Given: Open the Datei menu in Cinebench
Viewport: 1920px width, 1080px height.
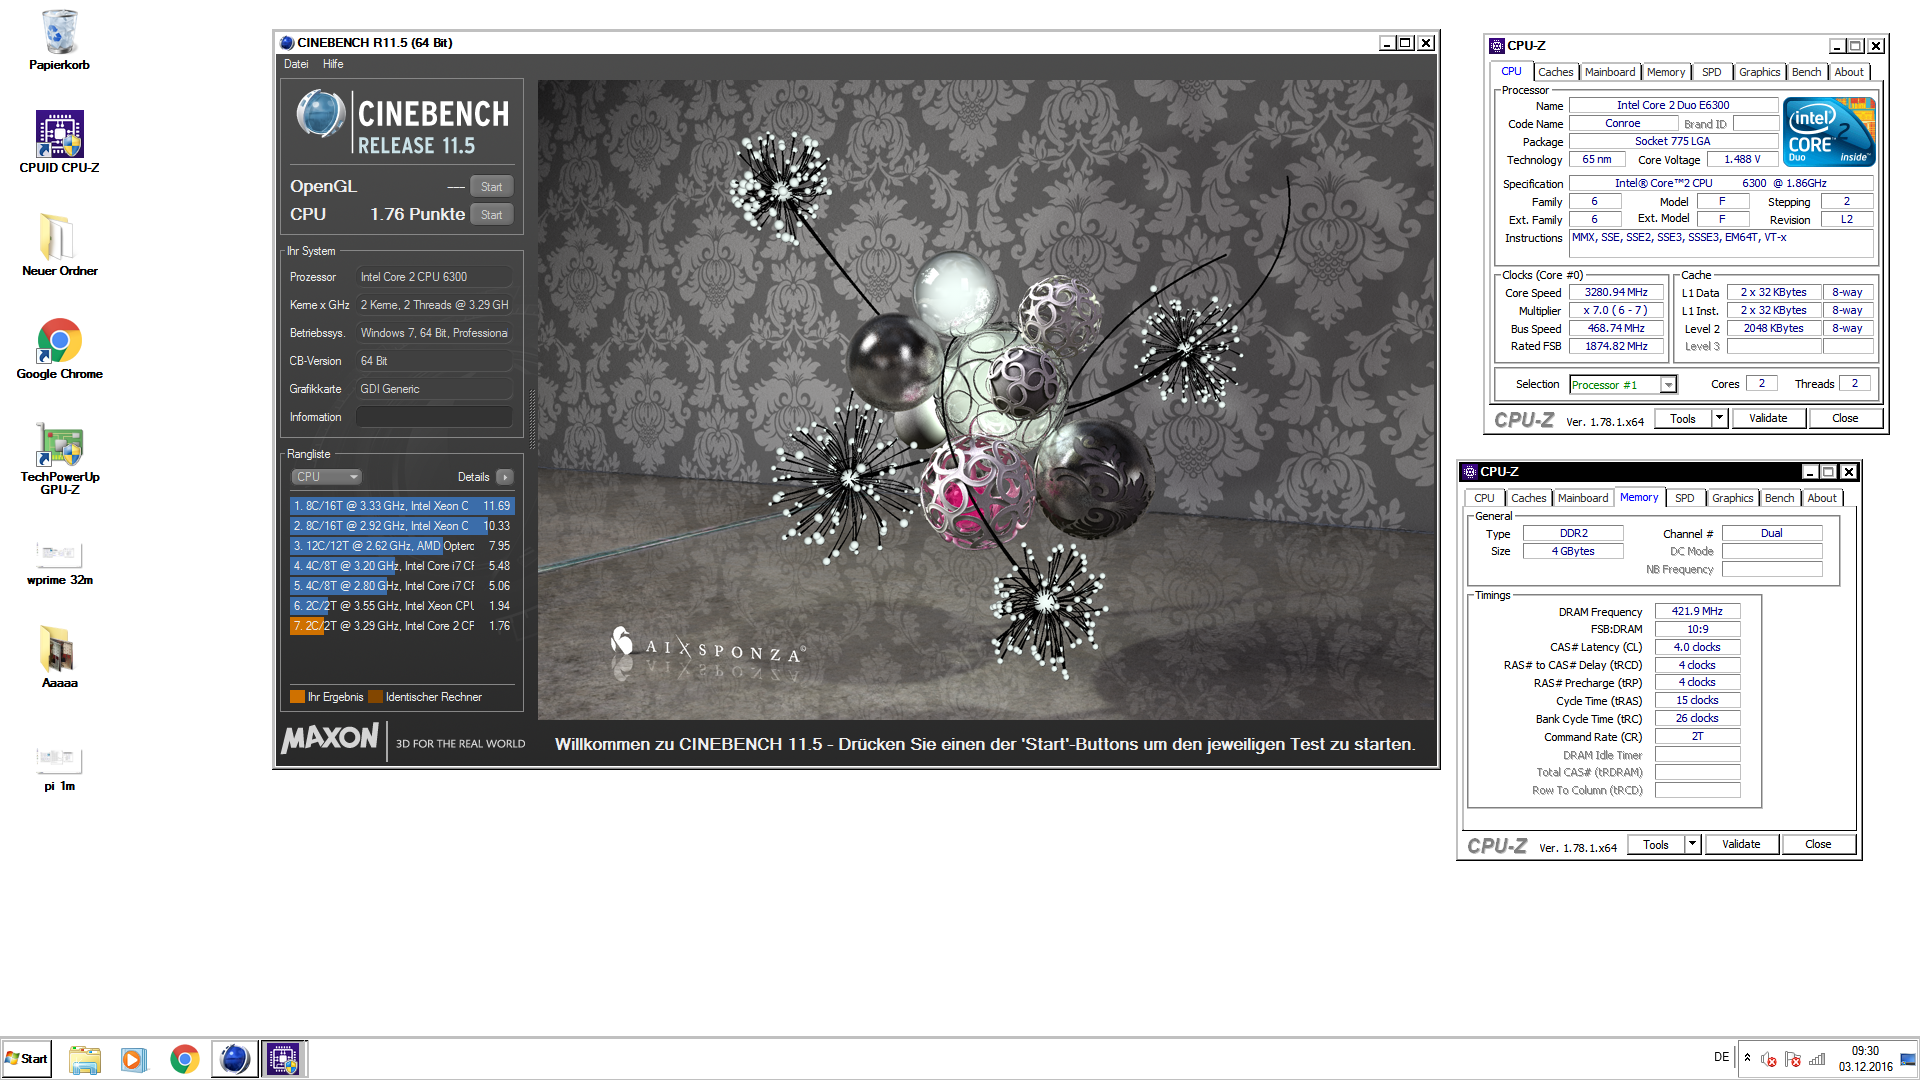Looking at the screenshot, I should [x=296, y=64].
